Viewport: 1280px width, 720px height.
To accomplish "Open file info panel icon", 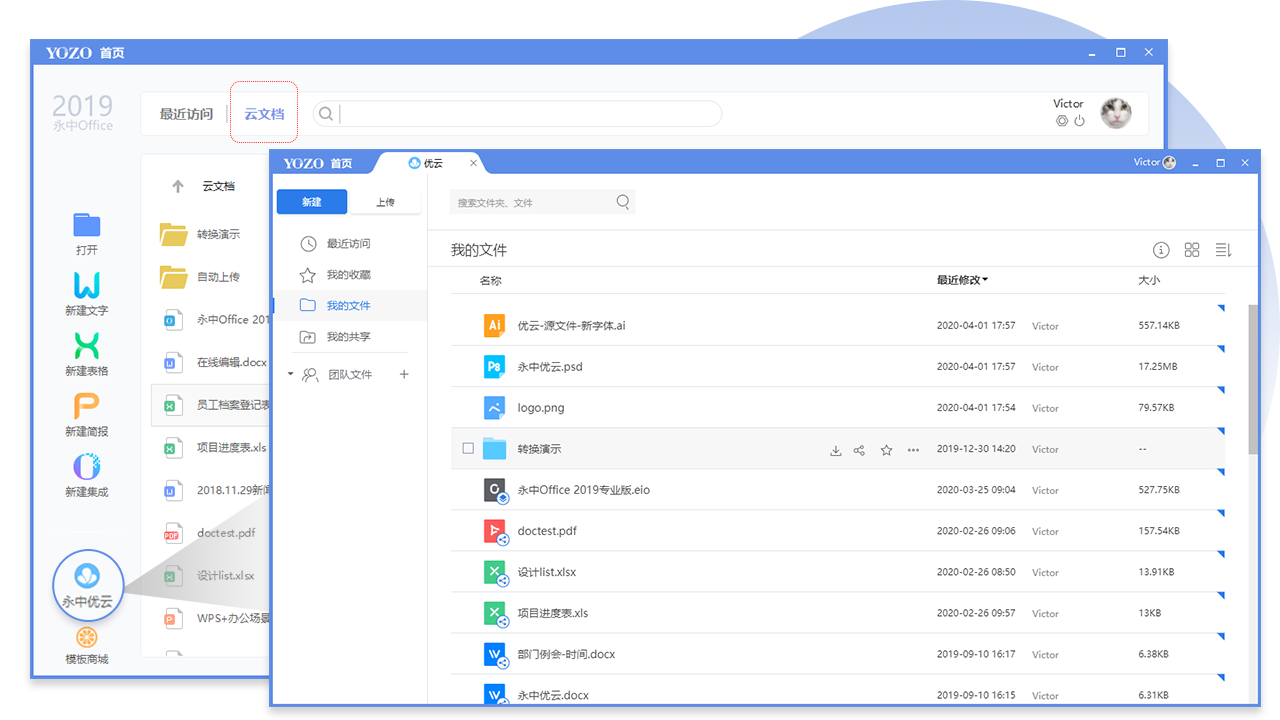I will click(x=1161, y=250).
